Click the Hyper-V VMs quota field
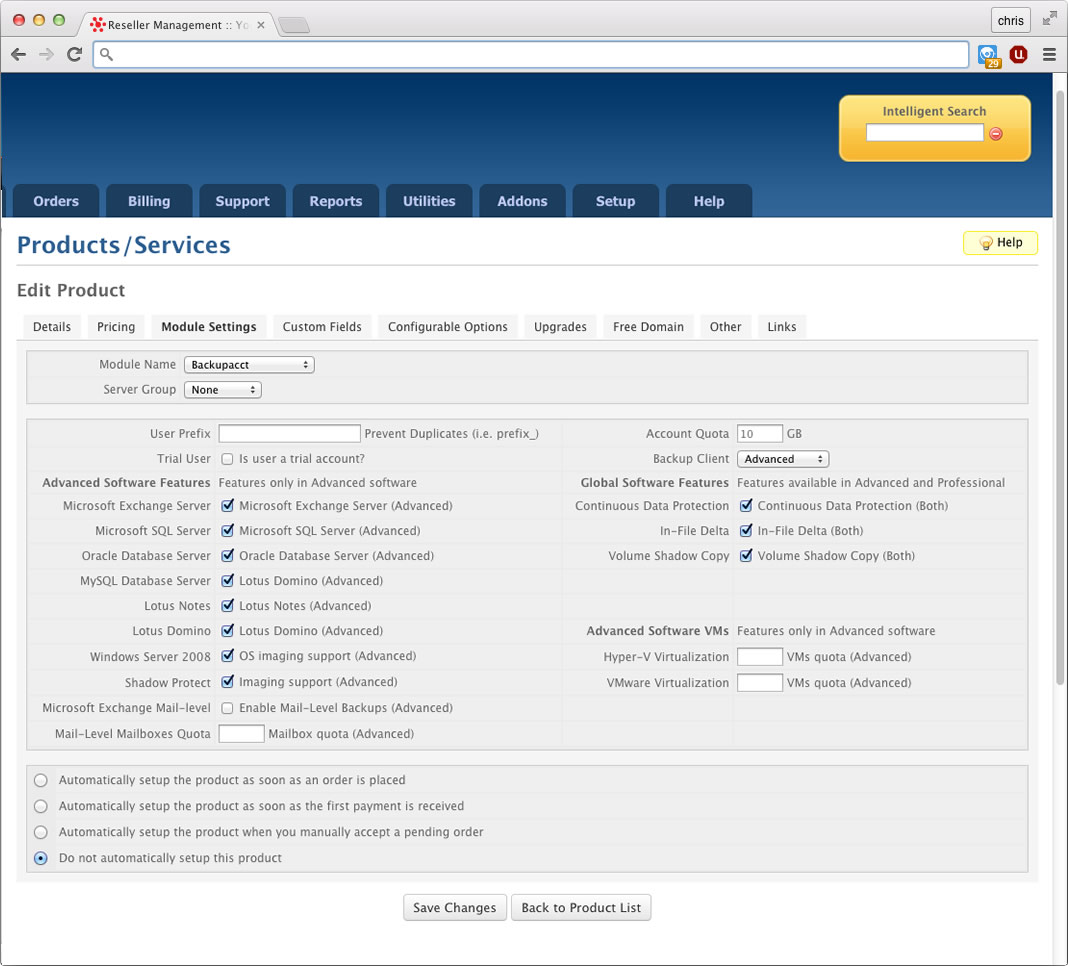Image resolution: width=1068 pixels, height=966 pixels. tap(759, 657)
